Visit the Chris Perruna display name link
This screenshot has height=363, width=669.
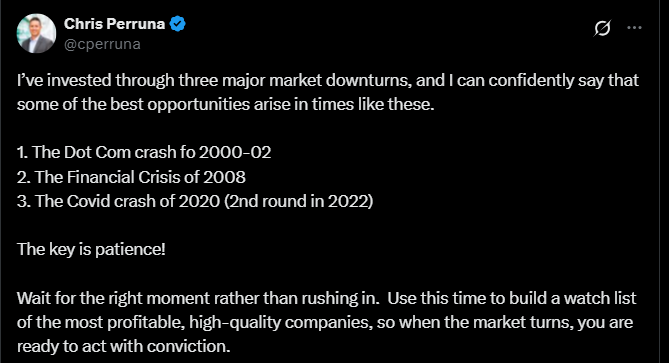114,24
